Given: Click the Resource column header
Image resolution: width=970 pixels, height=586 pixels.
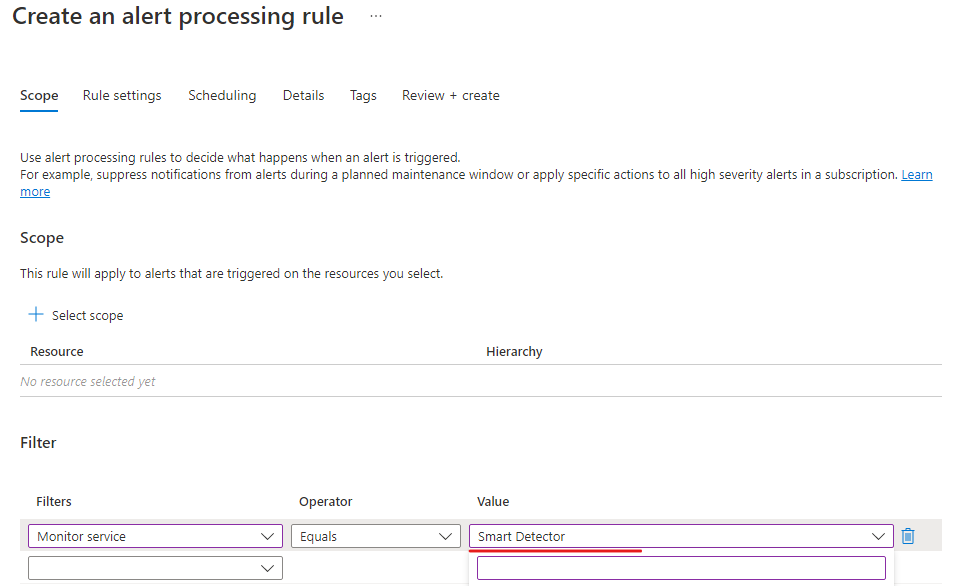Looking at the screenshot, I should click(x=56, y=351).
